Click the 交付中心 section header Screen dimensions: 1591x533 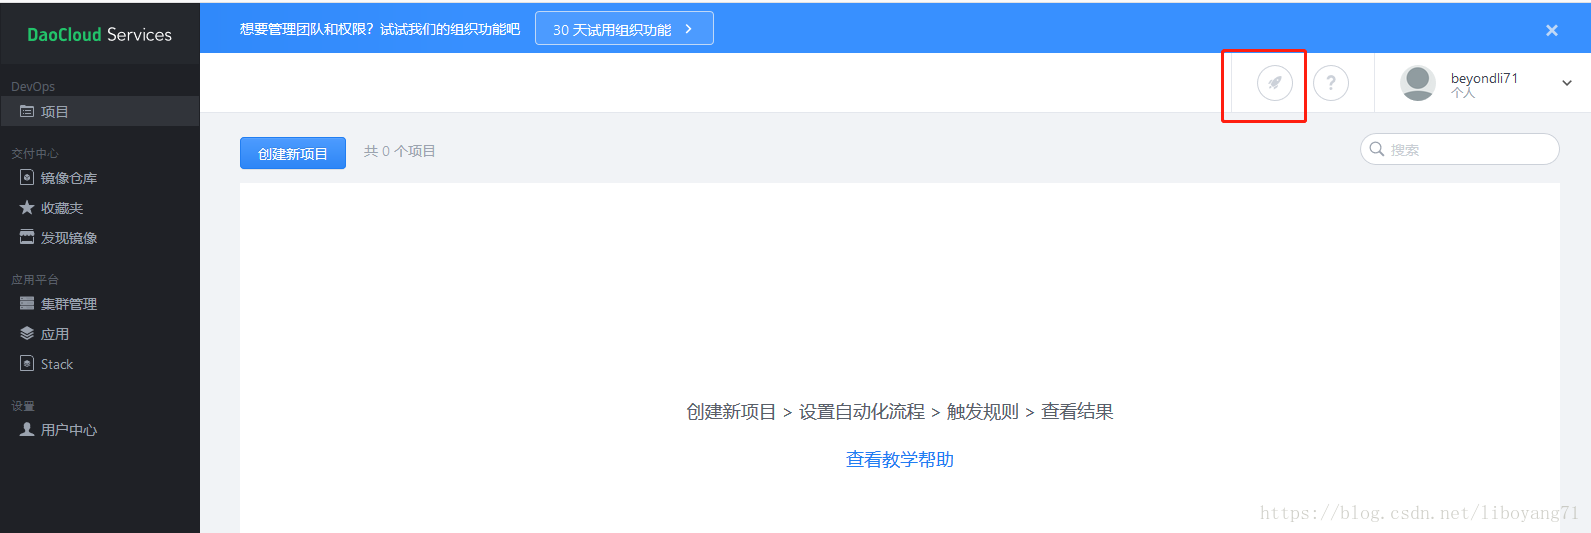pyautogui.click(x=35, y=153)
